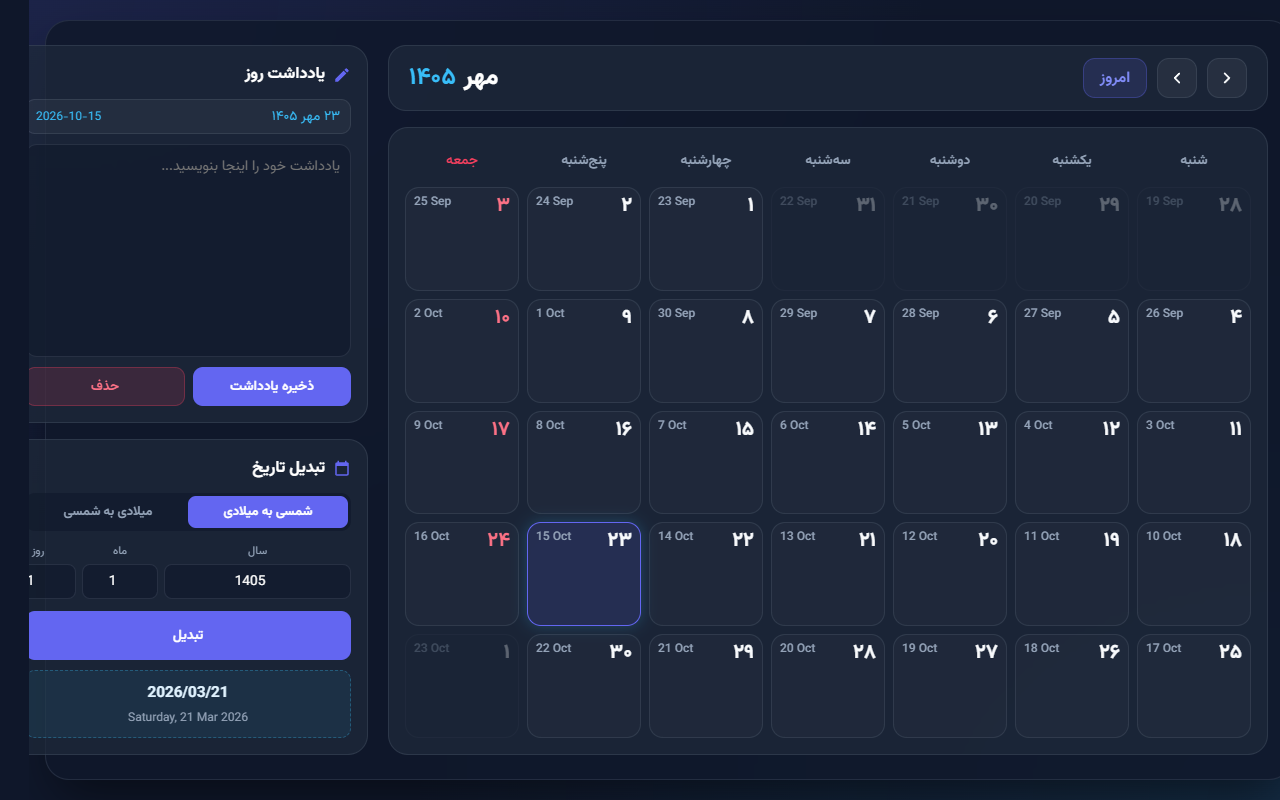Viewport: 1280px width, 800px height.
Task: Select the day cell marked 24 Sep
Action: [x=584, y=239]
